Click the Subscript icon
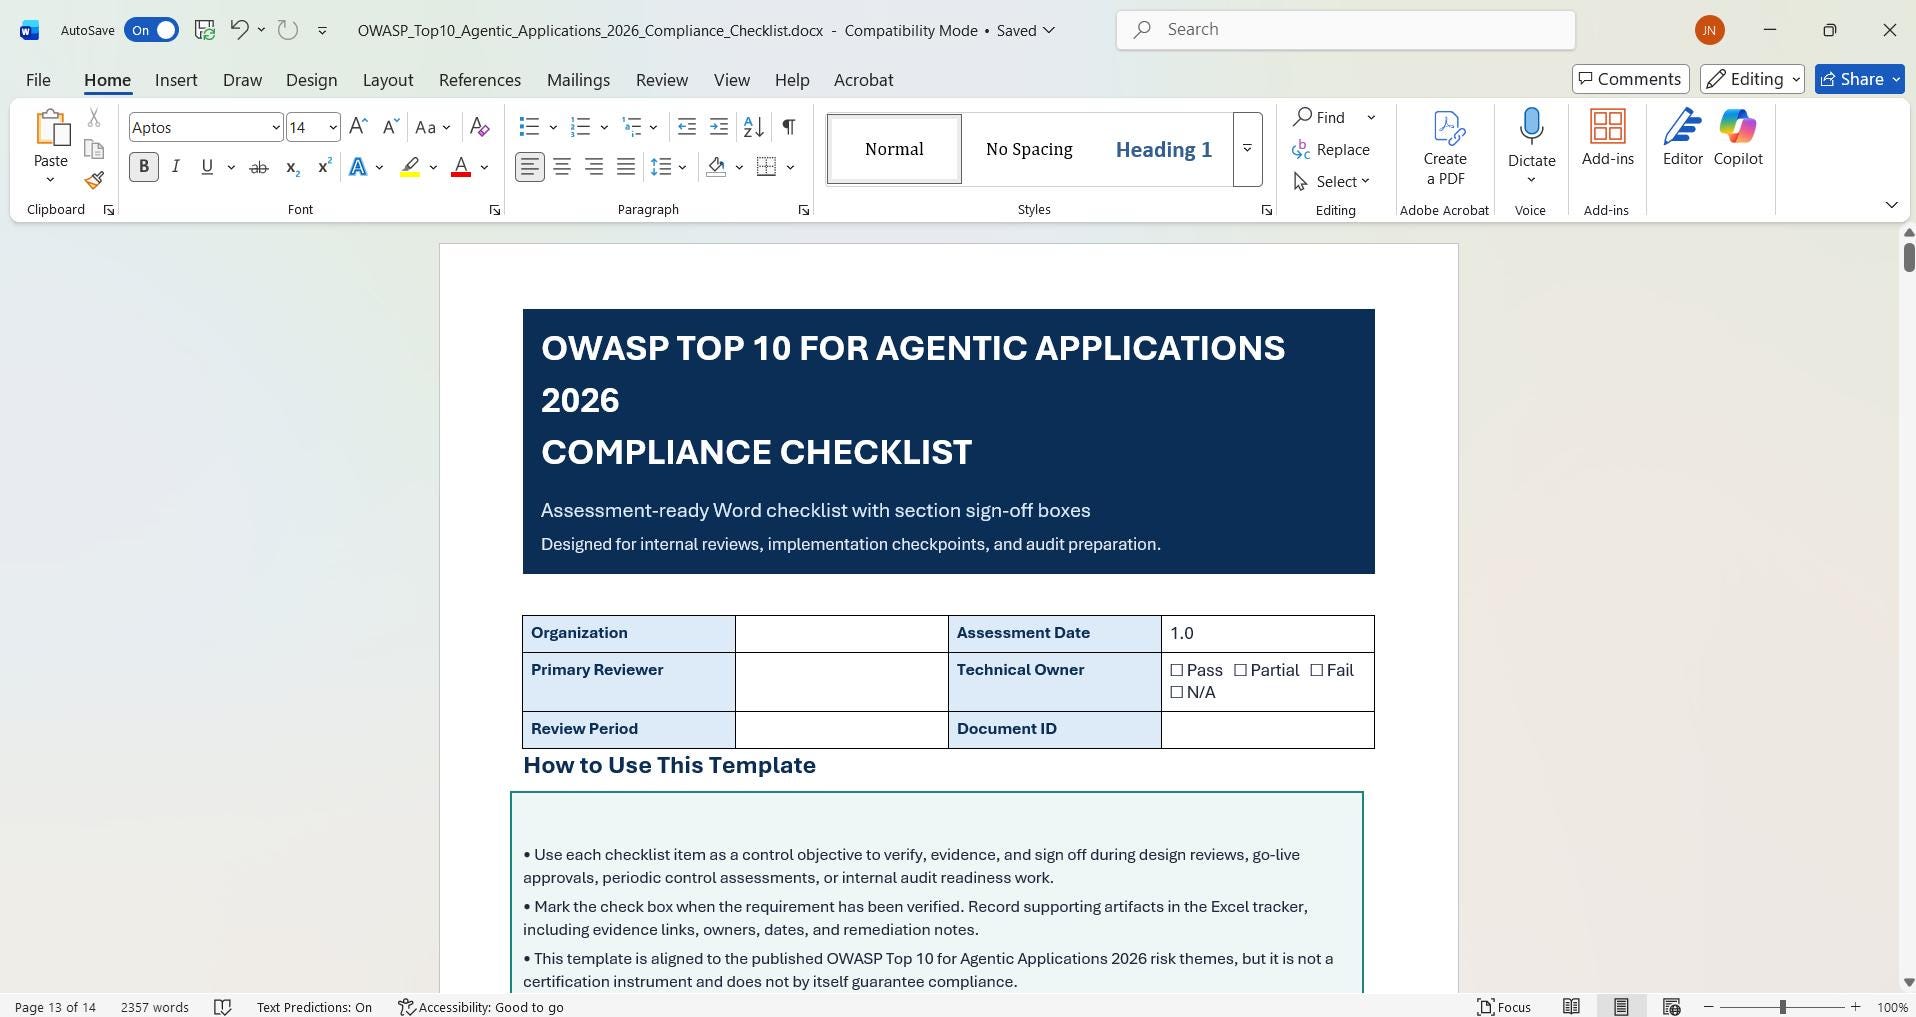The image size is (1916, 1017). click(x=292, y=167)
